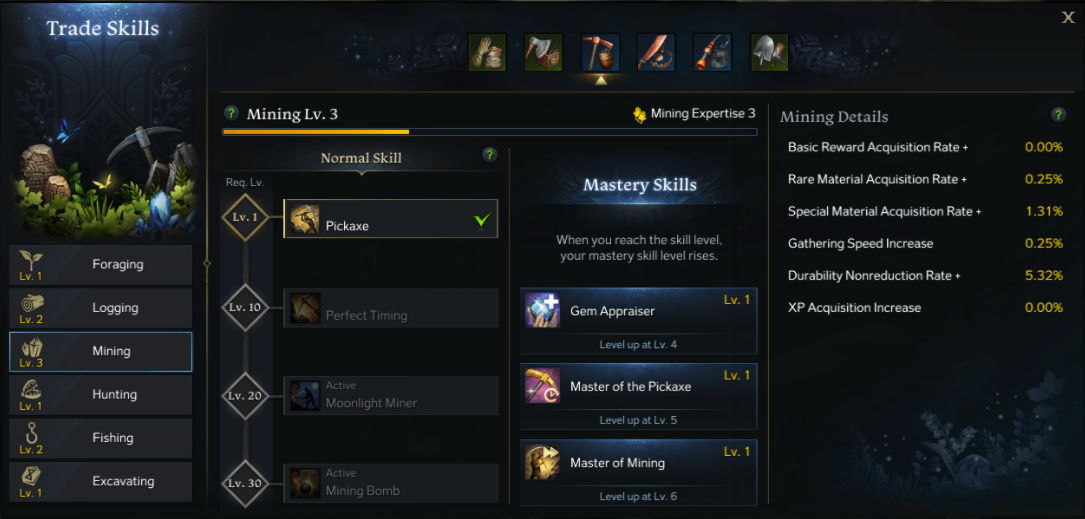Click the Gem Appraiser mastery skill icon
The width and height of the screenshot is (1085, 519).
(542, 311)
